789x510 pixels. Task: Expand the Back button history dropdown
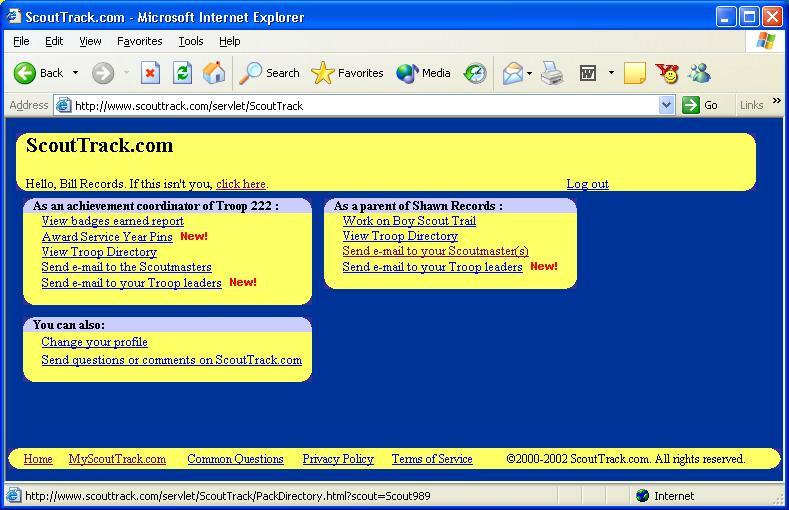(75, 73)
